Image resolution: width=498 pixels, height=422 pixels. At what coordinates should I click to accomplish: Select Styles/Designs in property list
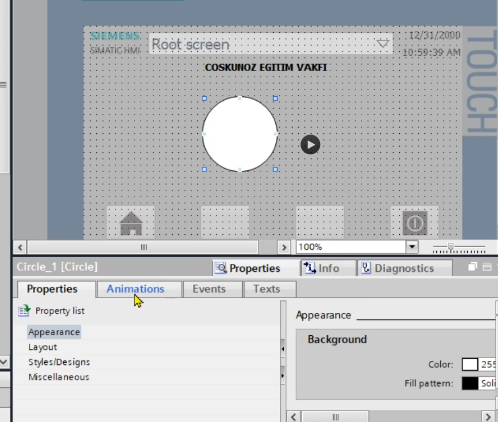(59, 362)
